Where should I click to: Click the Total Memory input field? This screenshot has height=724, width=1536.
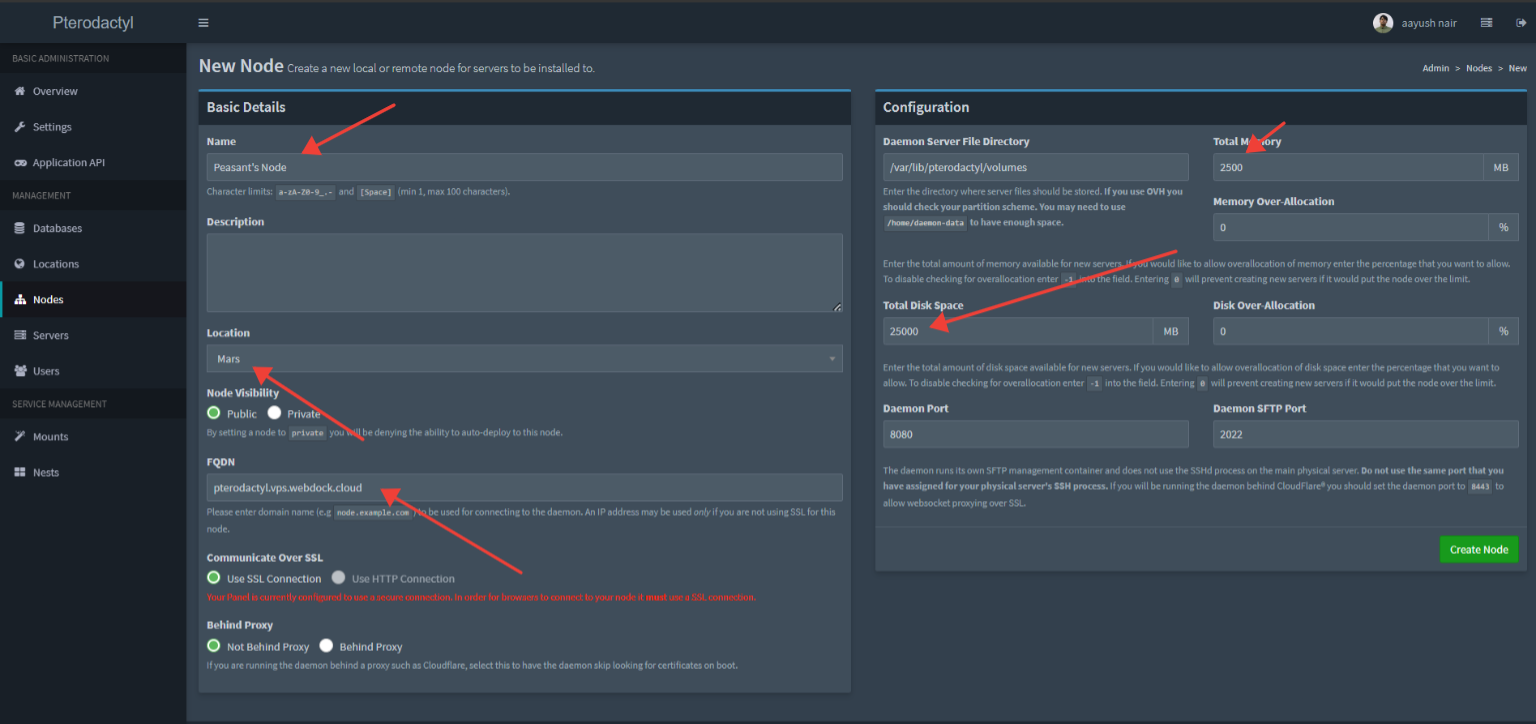[x=1347, y=167]
